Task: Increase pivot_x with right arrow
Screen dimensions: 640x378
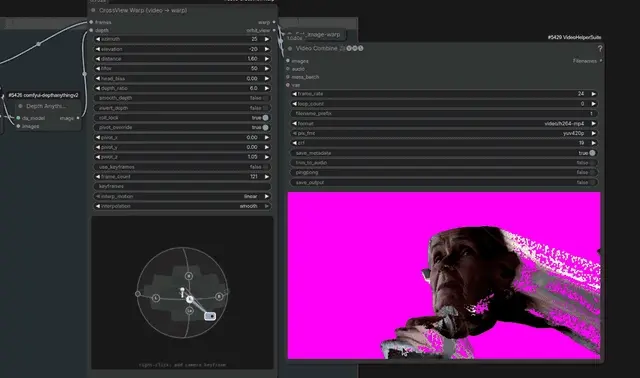Action: [267, 138]
